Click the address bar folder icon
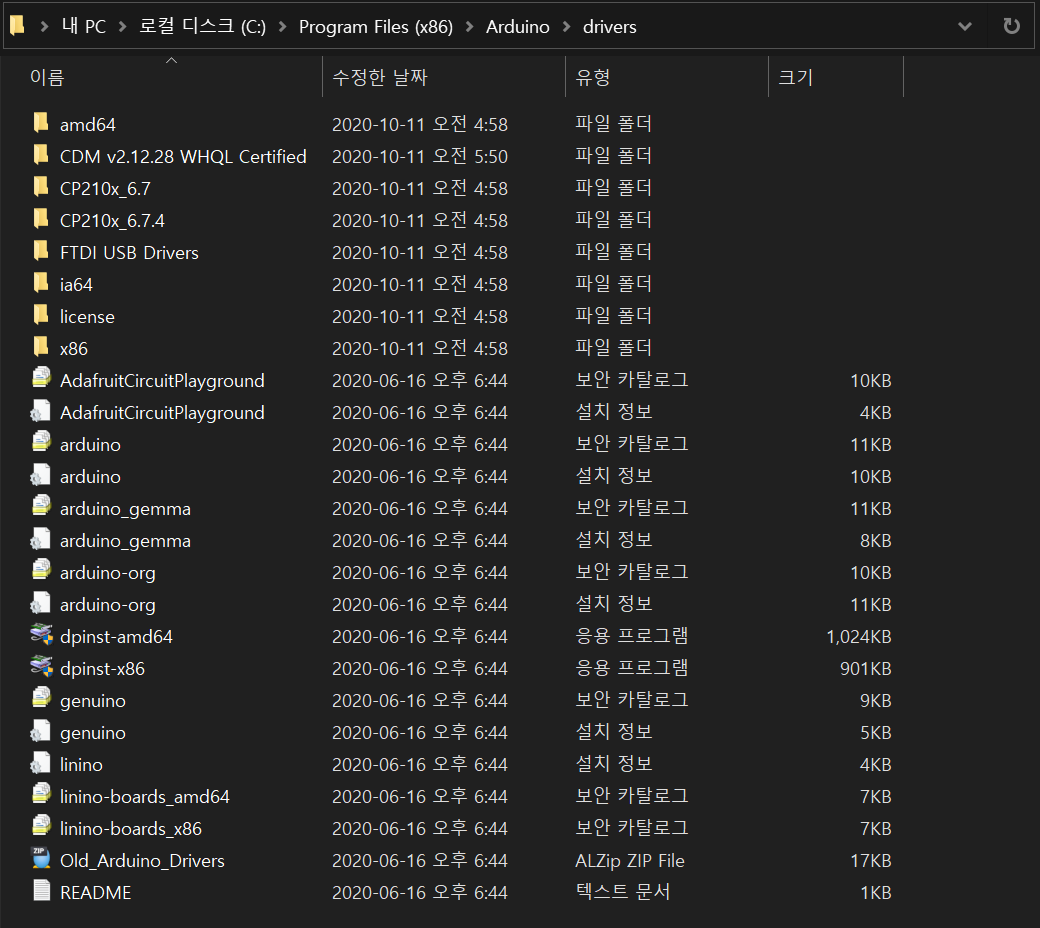The width and height of the screenshot is (1040, 928). [x=17, y=26]
